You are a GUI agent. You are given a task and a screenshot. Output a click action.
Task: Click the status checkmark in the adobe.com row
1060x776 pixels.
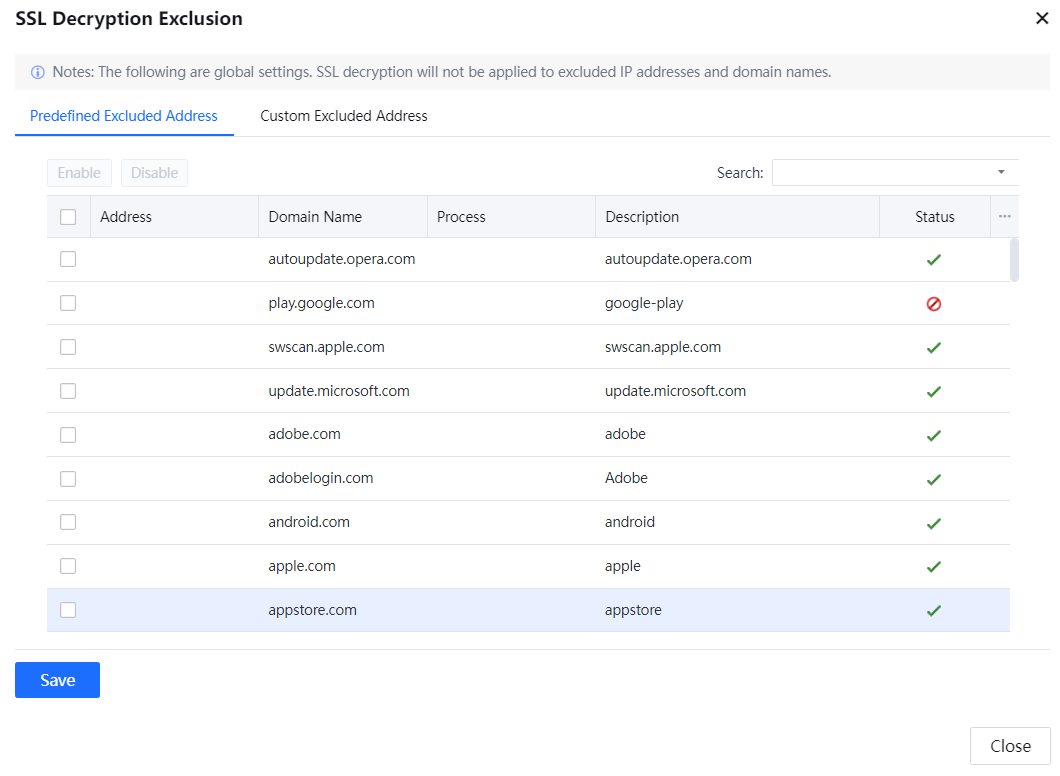tap(934, 436)
